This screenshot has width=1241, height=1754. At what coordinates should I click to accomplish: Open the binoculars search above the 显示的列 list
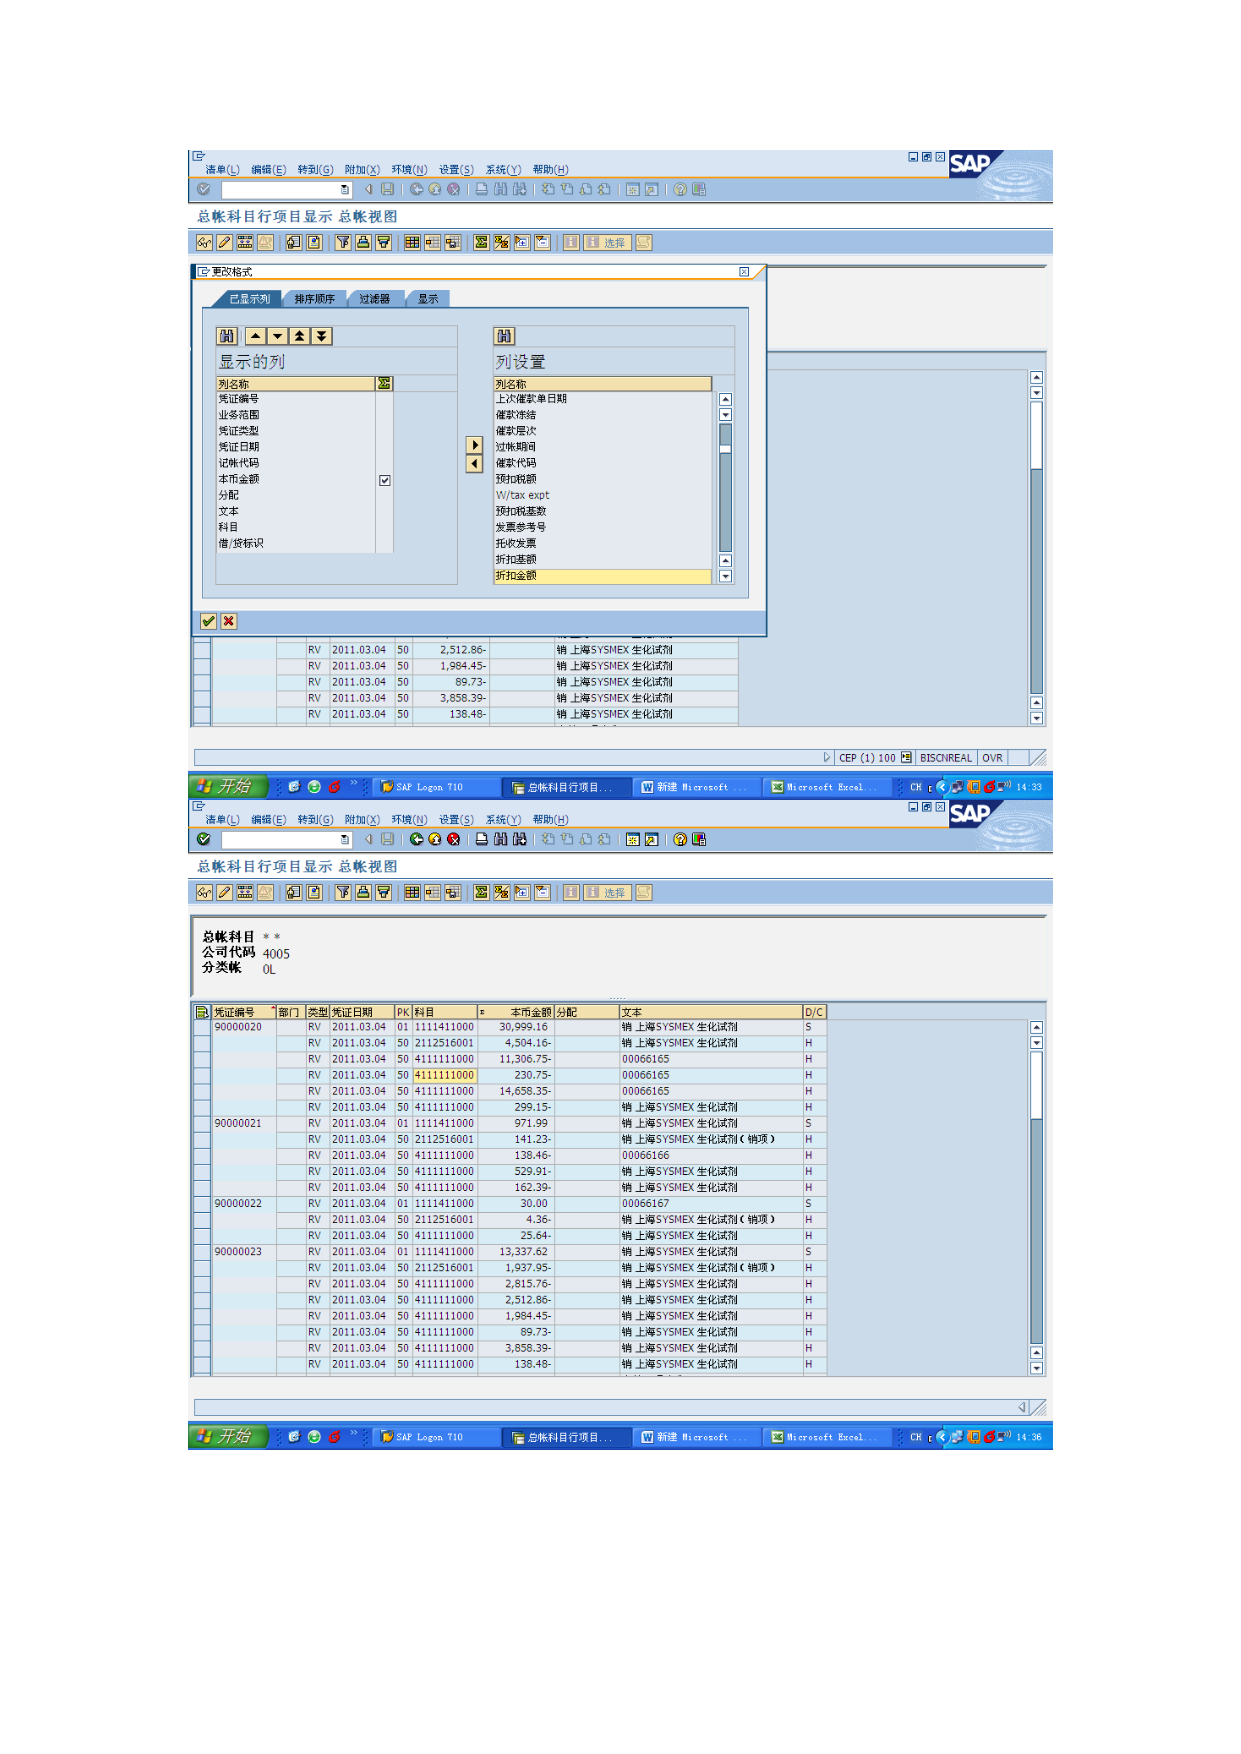[x=227, y=336]
